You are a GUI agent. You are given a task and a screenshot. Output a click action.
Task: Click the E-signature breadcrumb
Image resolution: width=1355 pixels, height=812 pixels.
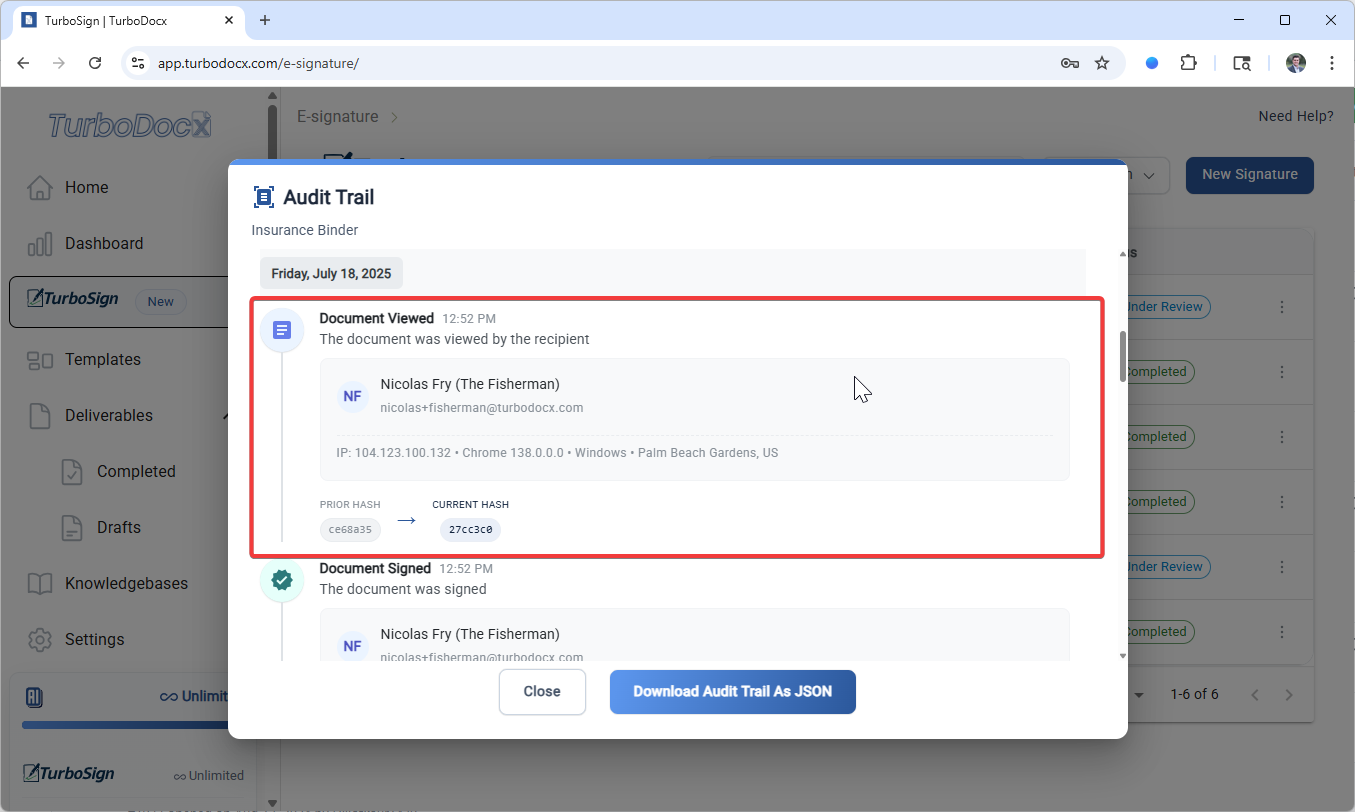[338, 117]
